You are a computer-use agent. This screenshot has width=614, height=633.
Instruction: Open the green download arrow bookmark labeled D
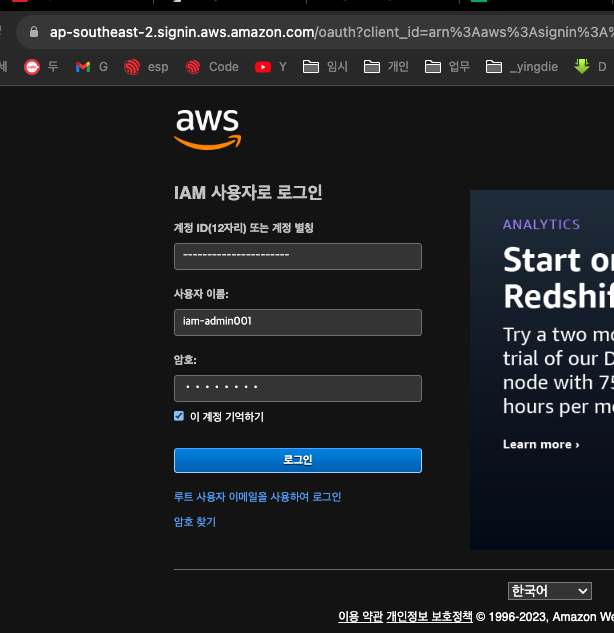point(590,67)
